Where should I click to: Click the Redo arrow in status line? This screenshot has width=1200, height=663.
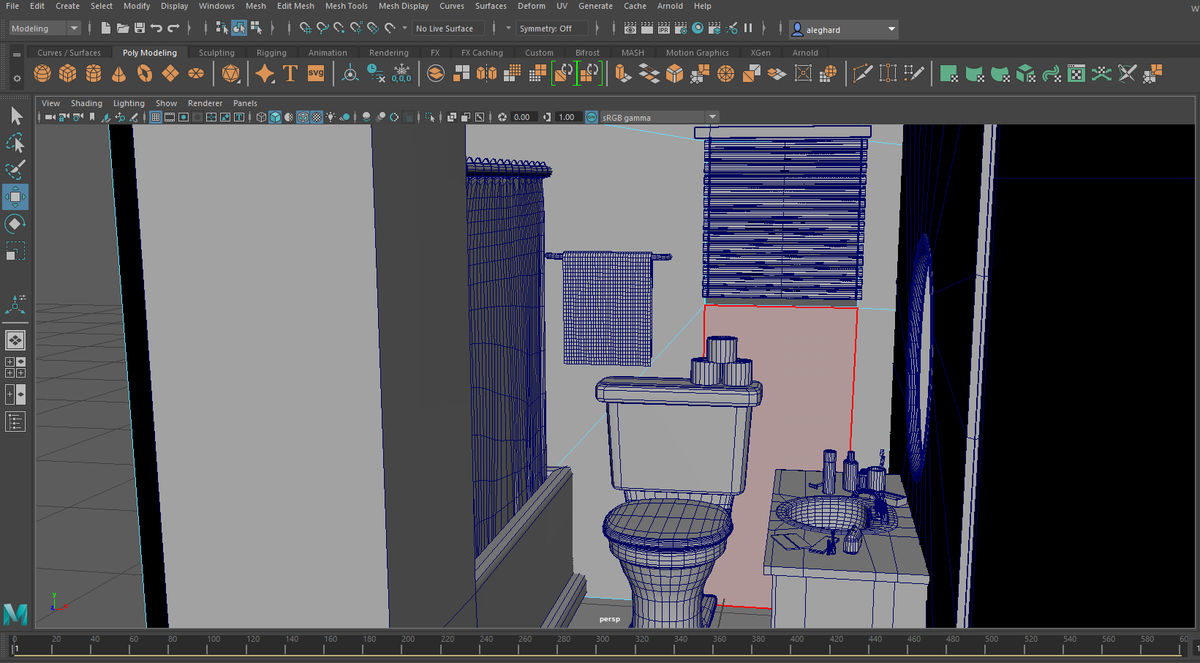174,28
